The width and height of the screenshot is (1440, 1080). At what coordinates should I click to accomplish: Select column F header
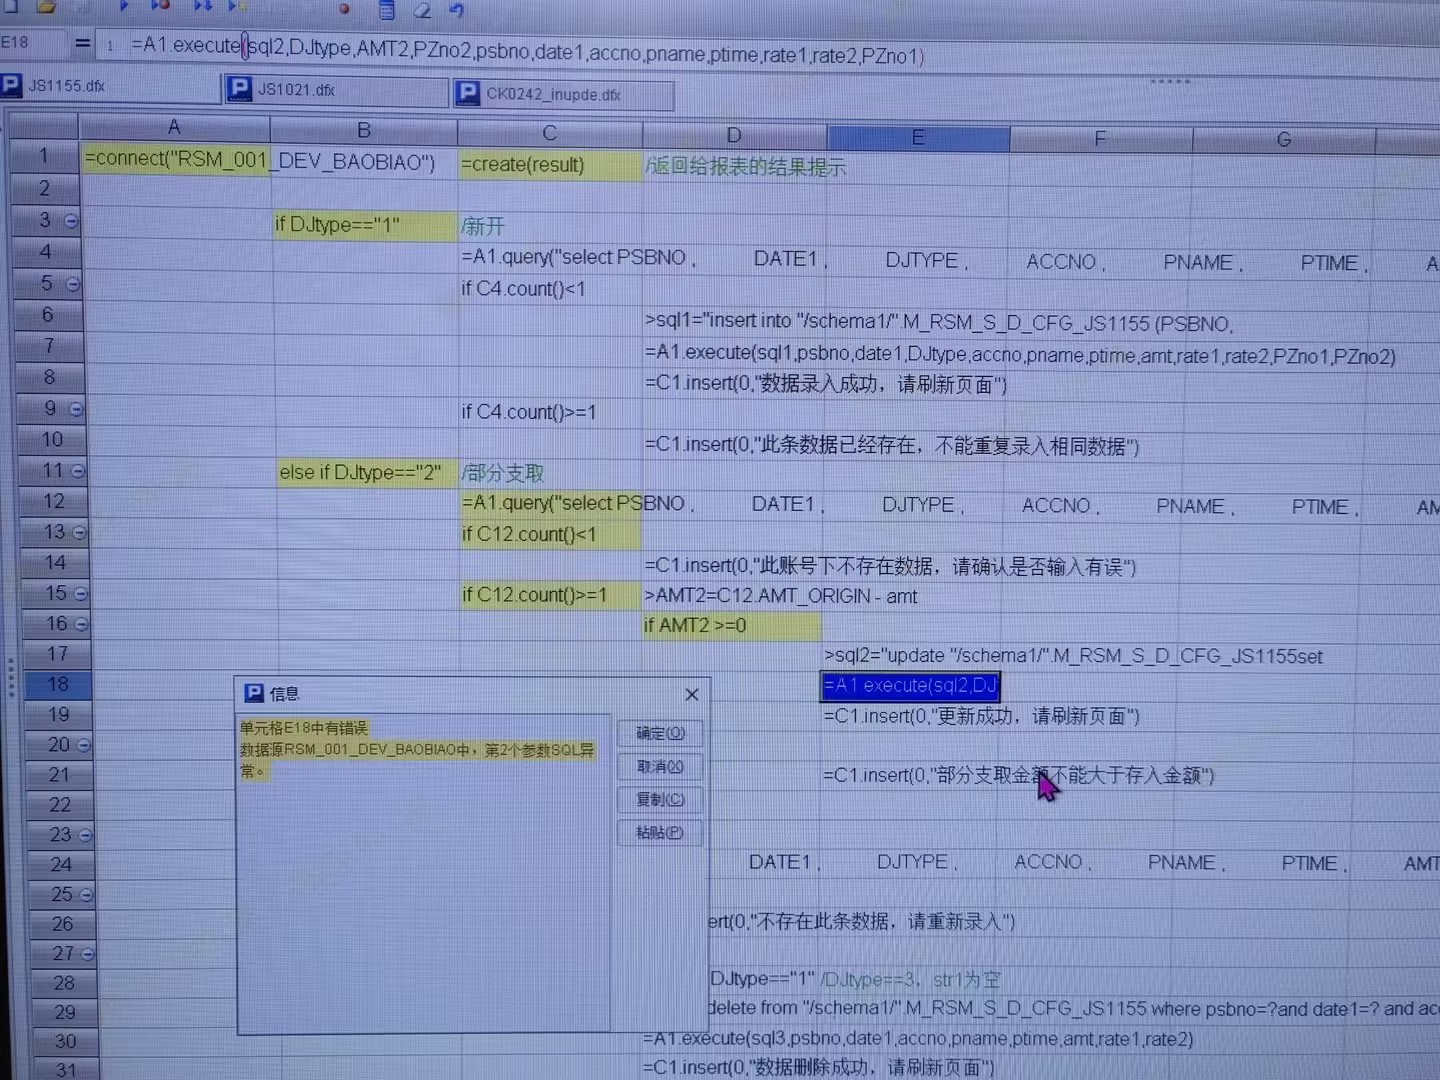1100,139
